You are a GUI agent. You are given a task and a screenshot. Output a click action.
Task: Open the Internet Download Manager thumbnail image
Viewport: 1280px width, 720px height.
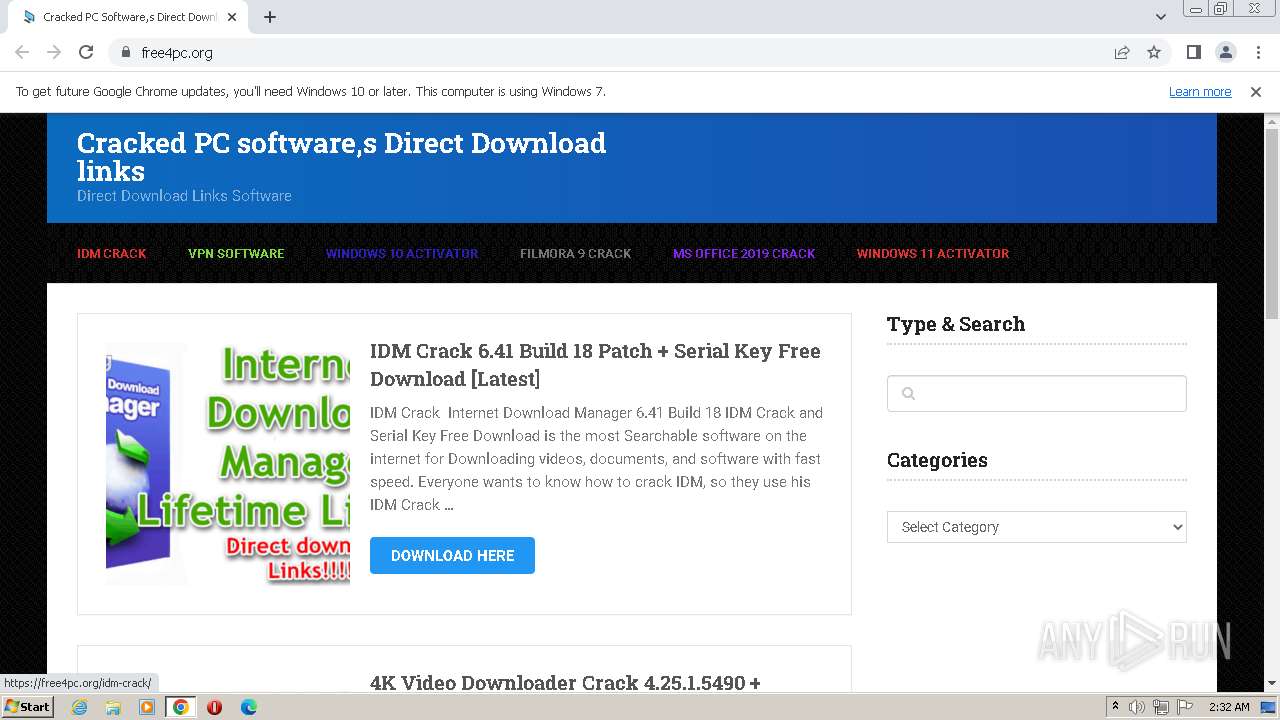point(228,464)
